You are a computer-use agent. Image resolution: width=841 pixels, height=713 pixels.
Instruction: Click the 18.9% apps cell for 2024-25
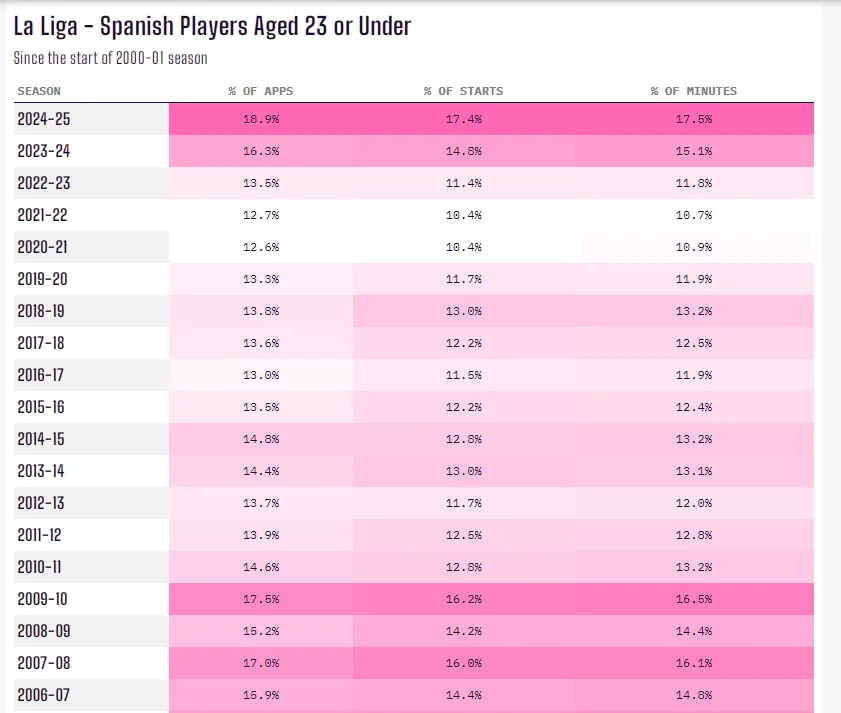click(x=261, y=119)
